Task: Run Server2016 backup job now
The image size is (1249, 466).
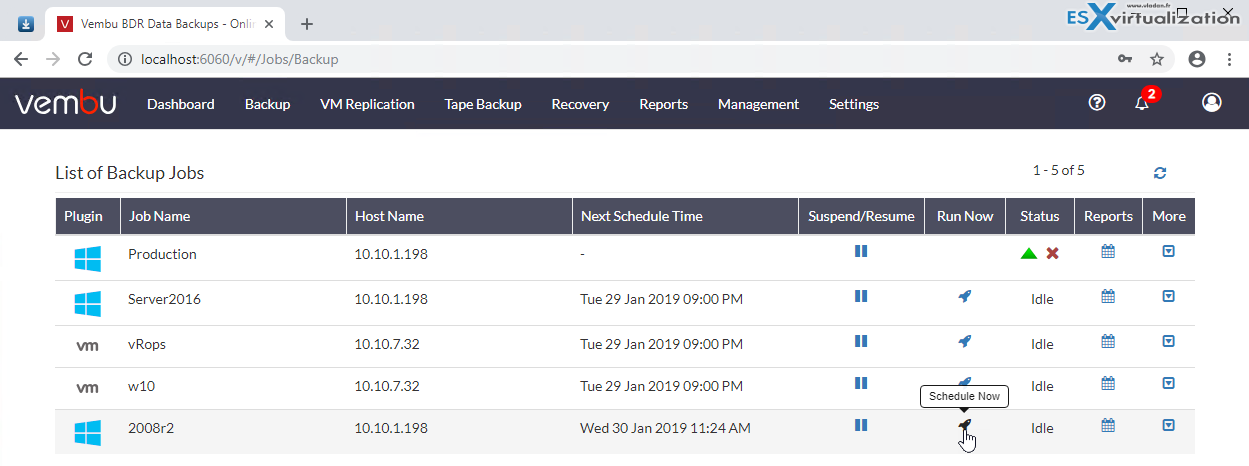Action: coord(964,296)
